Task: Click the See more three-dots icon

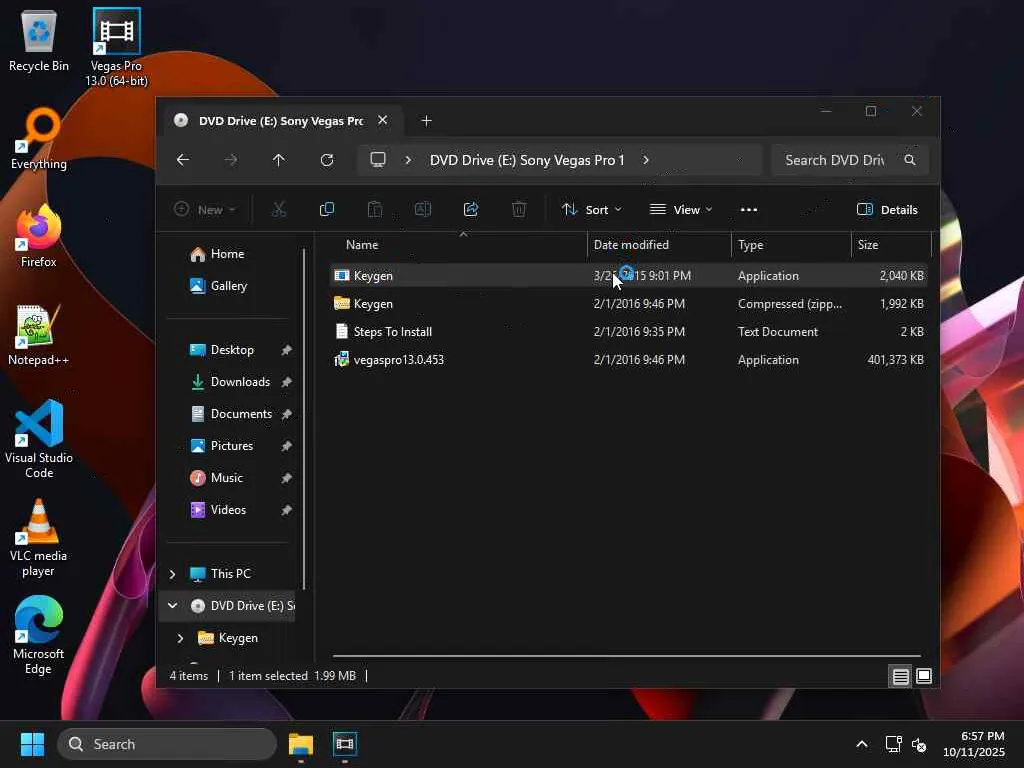Action: click(748, 210)
